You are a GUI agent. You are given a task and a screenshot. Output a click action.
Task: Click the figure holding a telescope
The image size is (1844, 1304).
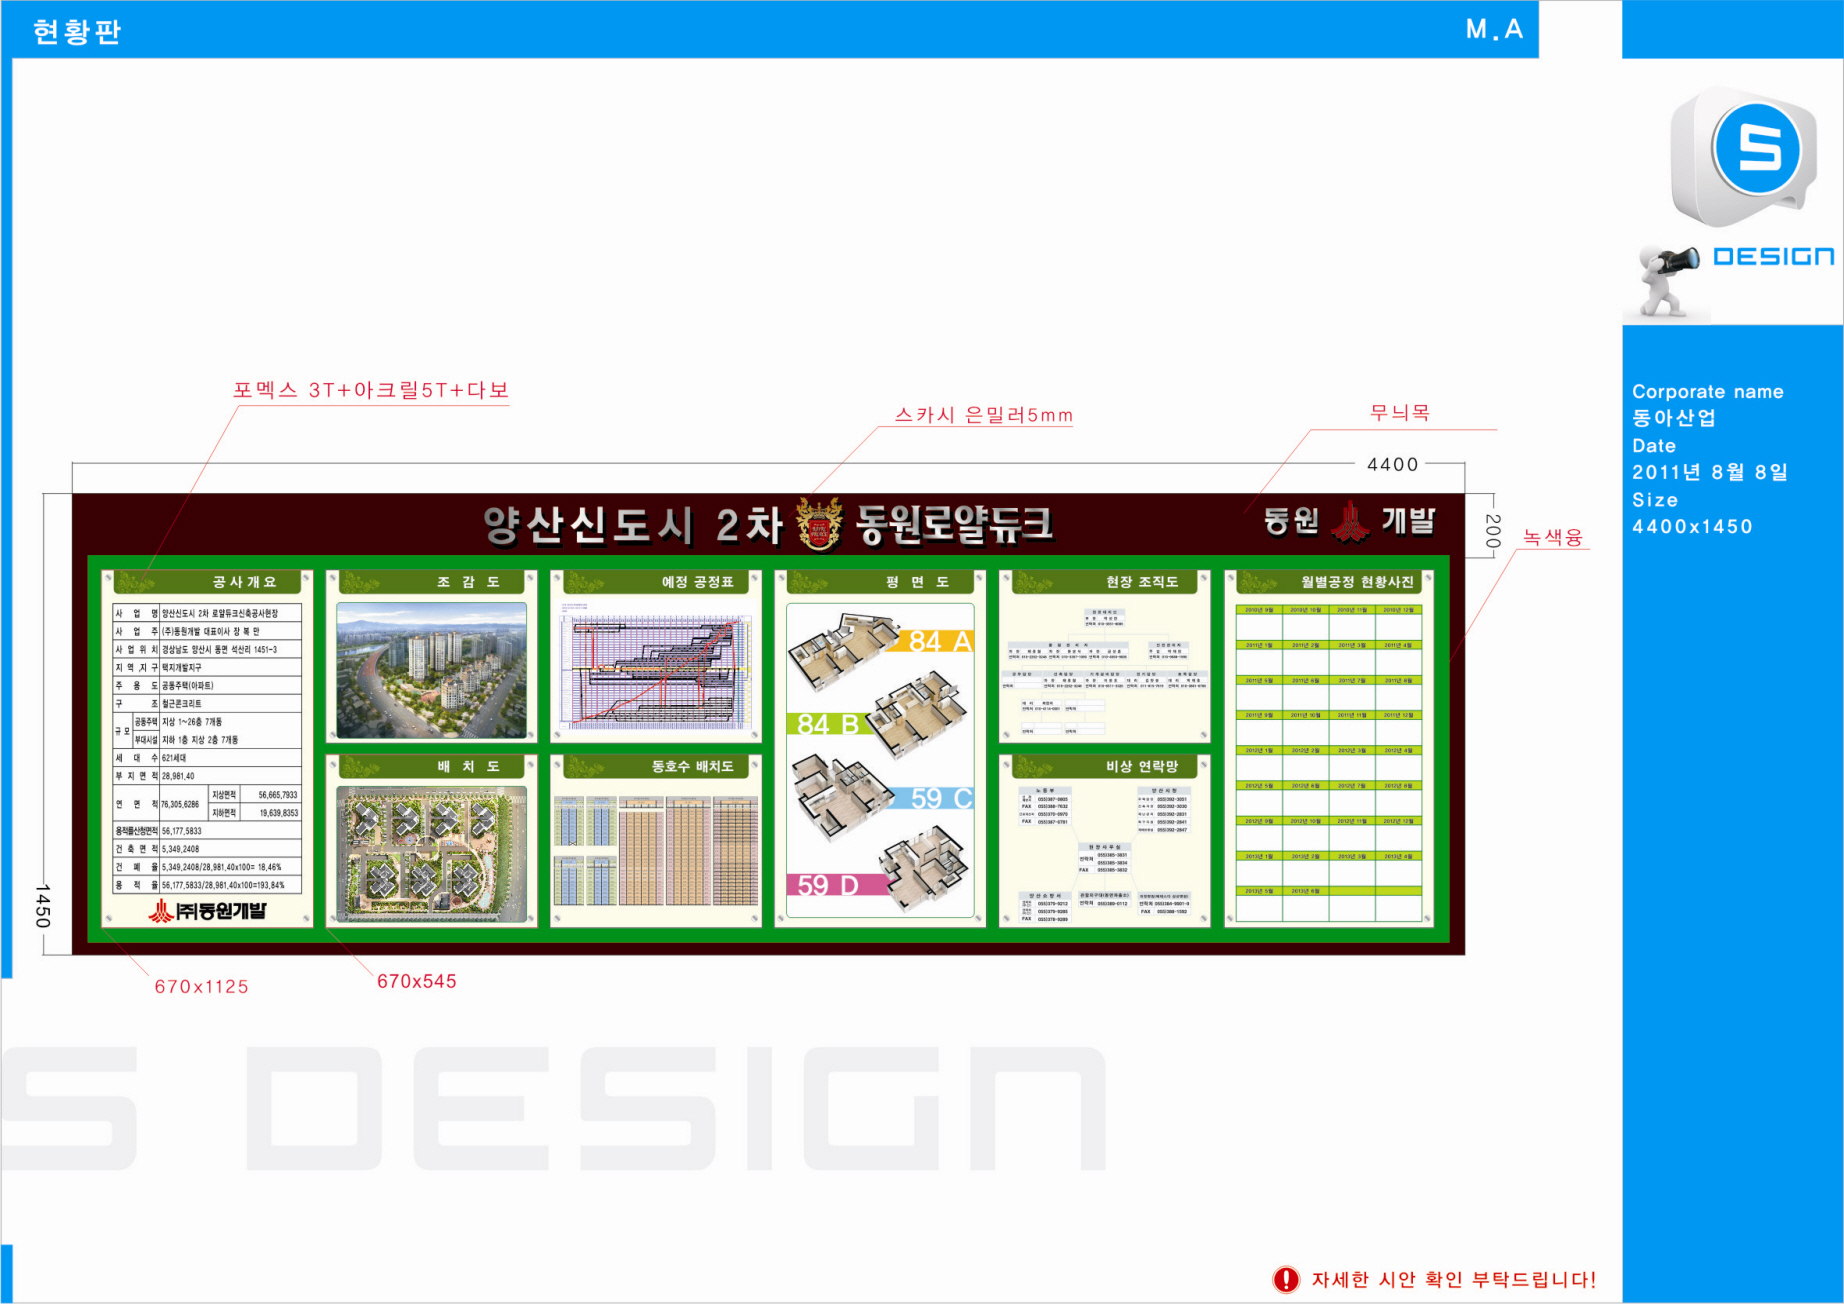(x=1667, y=279)
